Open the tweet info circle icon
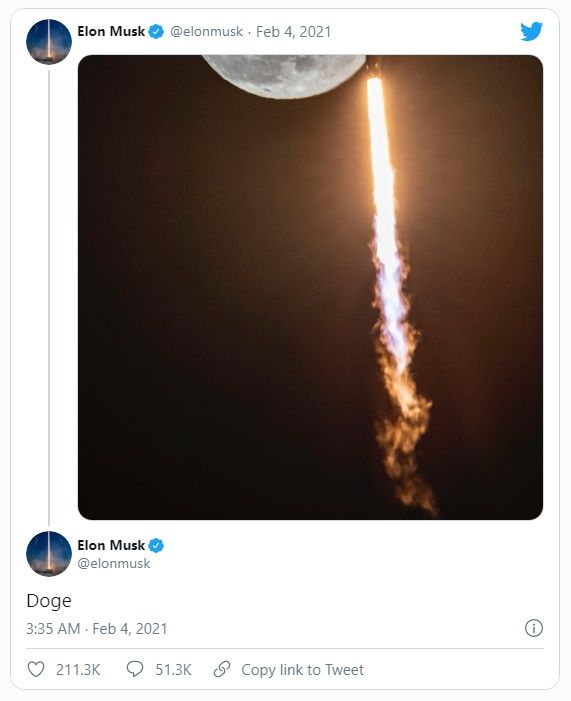Image resolution: width=571 pixels, height=701 pixels. click(533, 628)
